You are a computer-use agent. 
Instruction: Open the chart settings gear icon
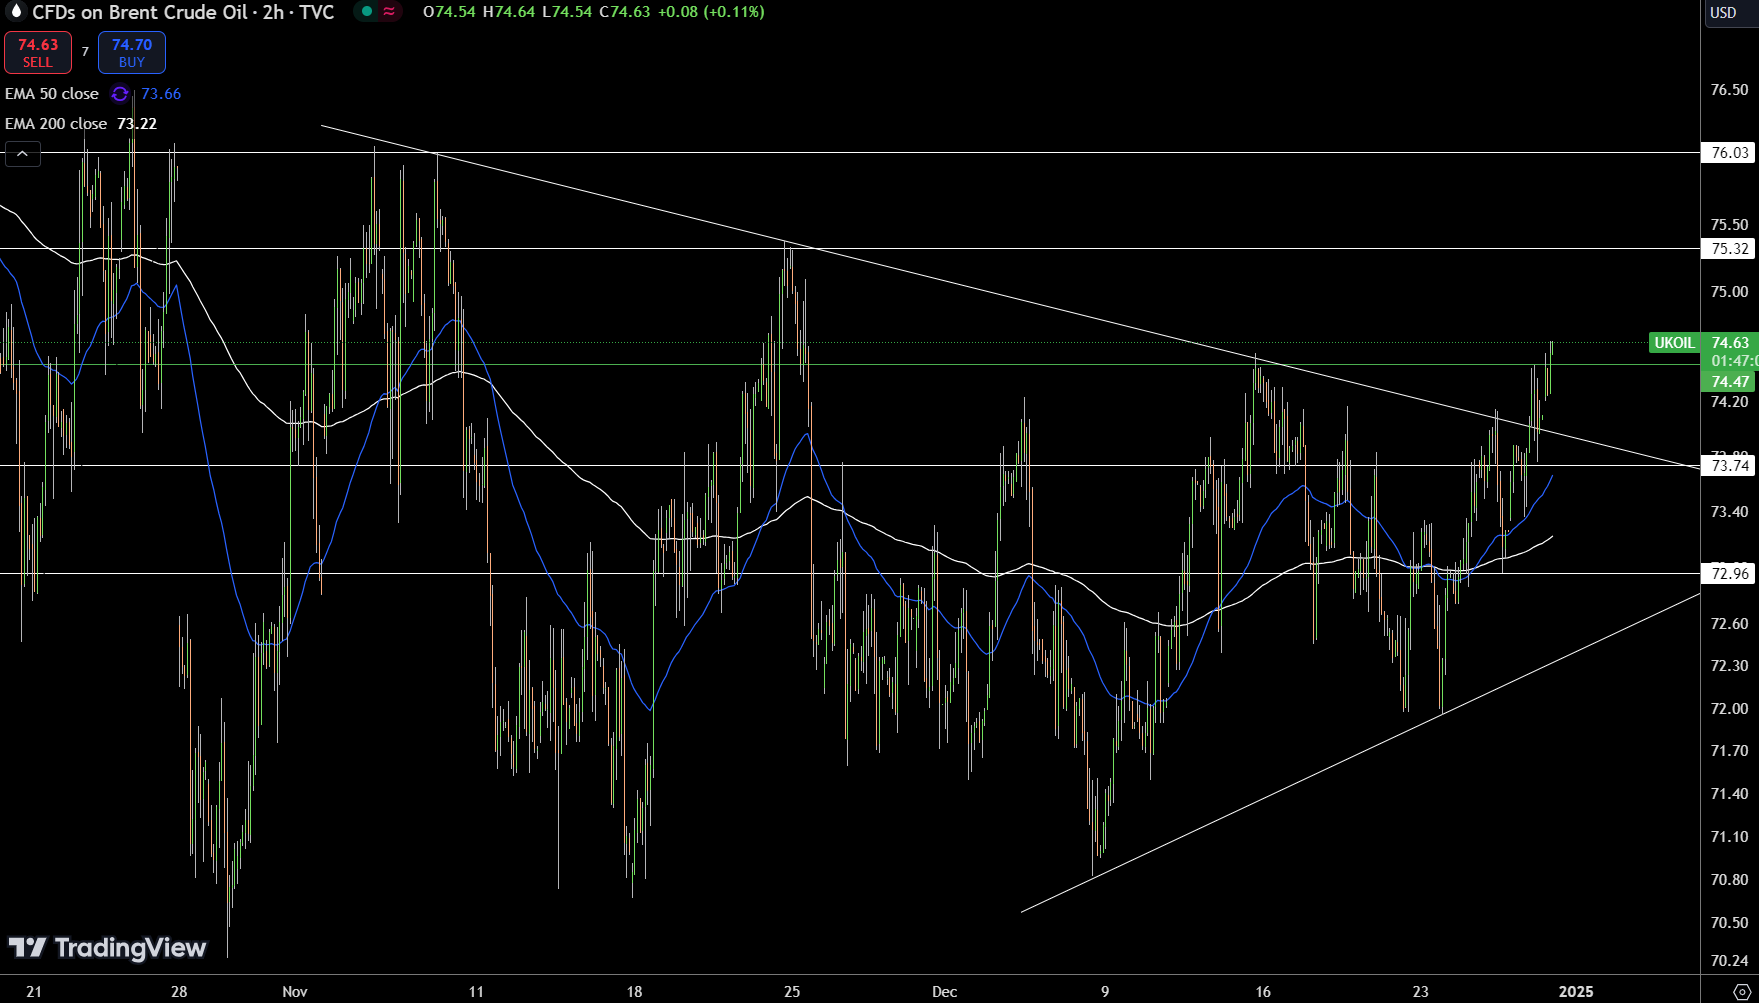click(1741, 992)
